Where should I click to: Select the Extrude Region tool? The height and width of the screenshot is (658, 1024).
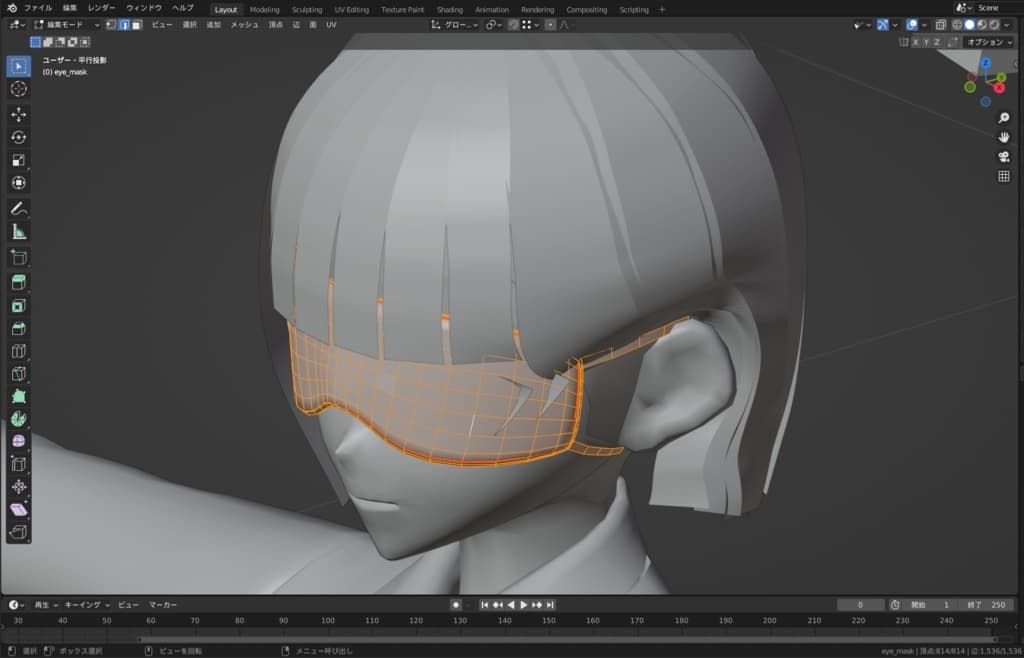18,282
